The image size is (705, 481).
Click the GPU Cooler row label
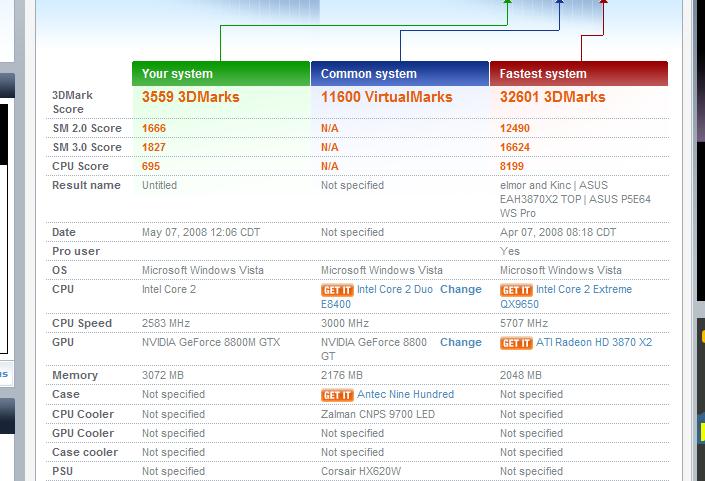pyautogui.click(x=83, y=433)
